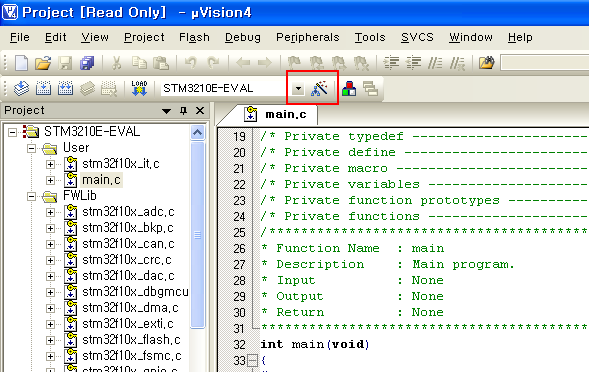Open the File menu
Image resolution: width=589 pixels, height=372 pixels.
click(20, 37)
